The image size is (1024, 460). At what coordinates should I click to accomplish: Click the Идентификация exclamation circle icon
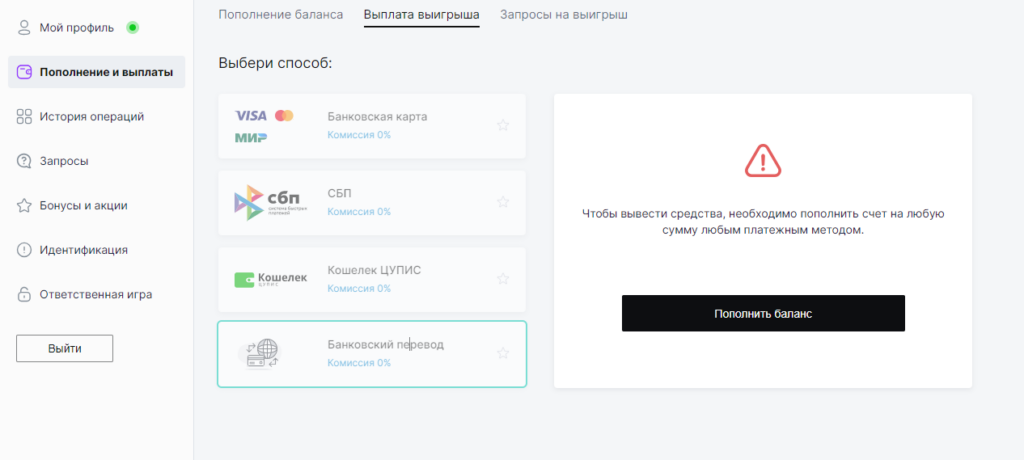(x=24, y=250)
